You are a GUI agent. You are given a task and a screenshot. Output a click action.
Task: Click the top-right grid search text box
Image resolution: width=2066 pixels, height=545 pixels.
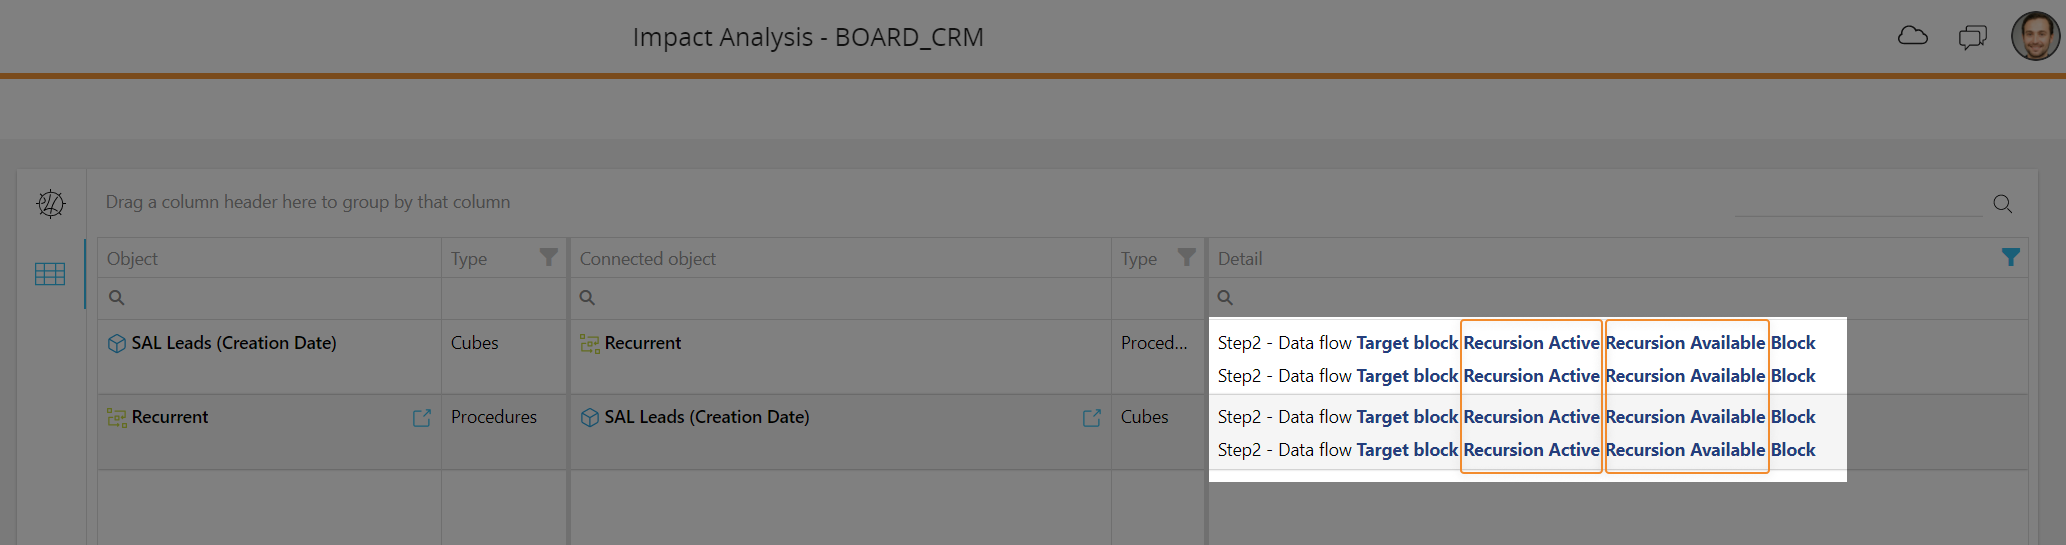[x=1858, y=204]
